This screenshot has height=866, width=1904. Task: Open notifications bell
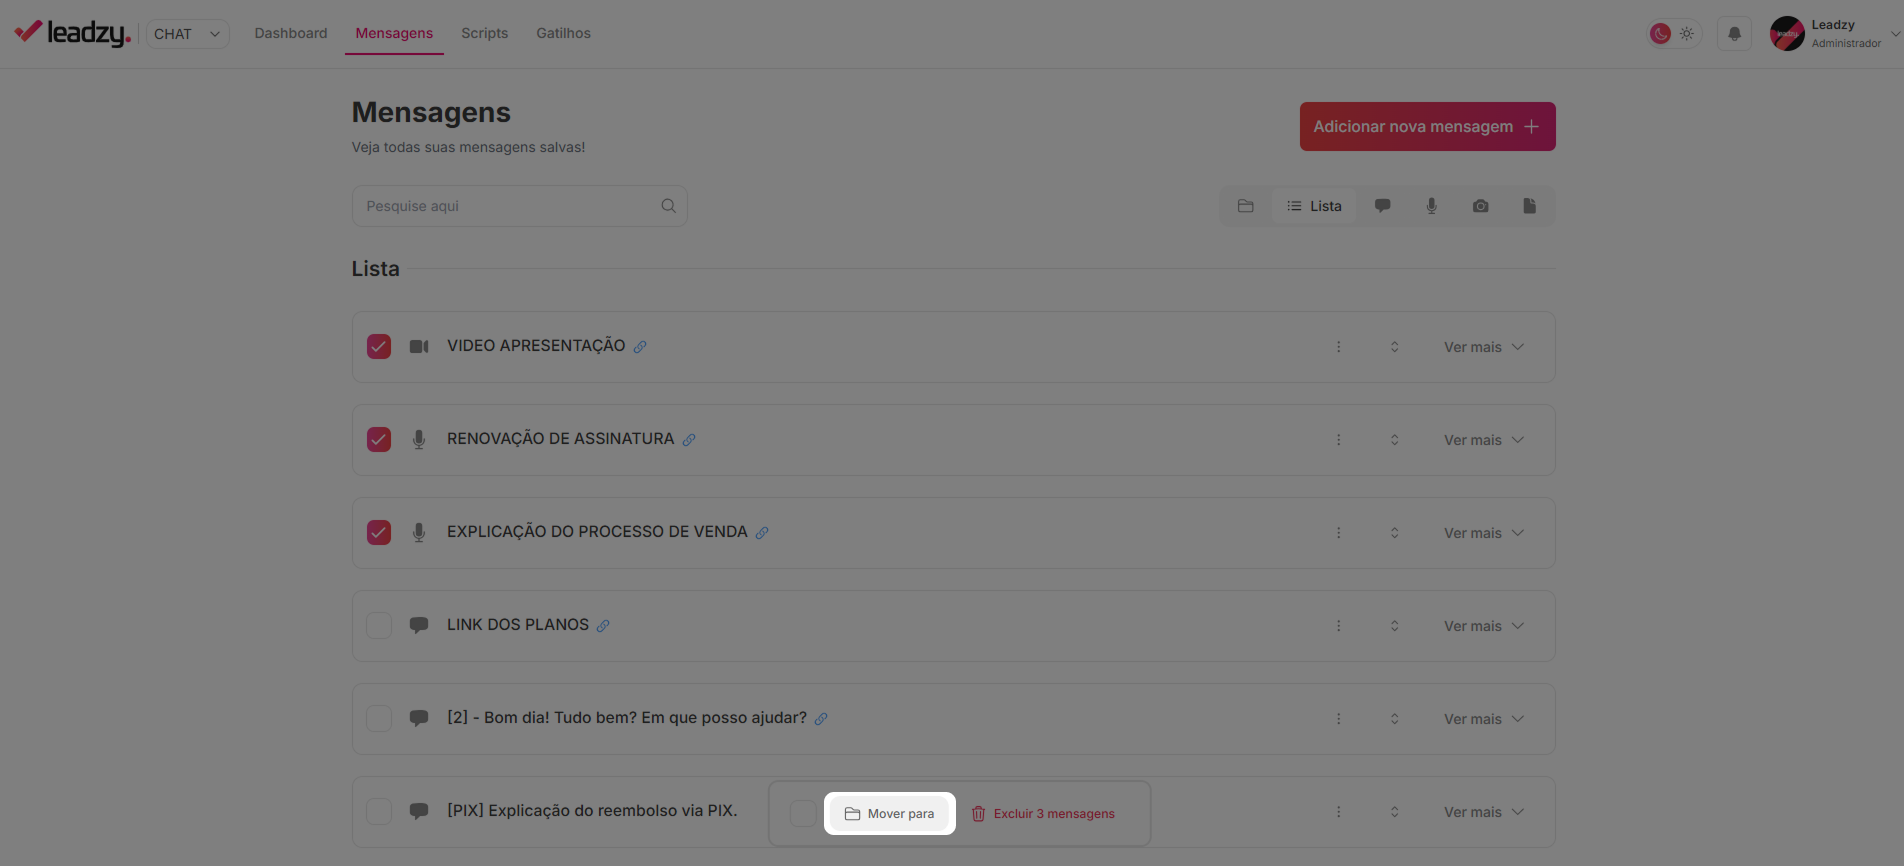point(1735,34)
